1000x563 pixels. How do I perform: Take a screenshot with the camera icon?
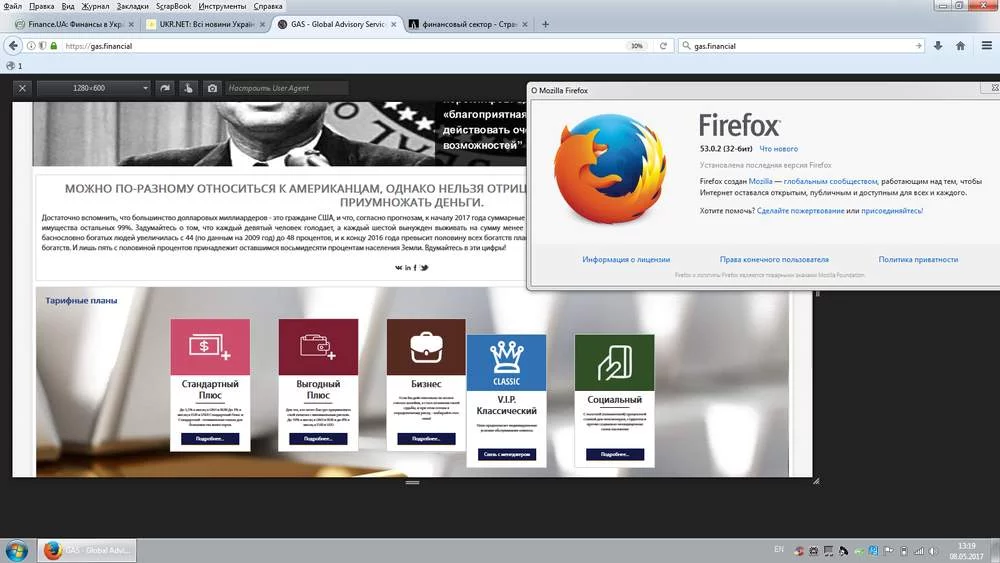click(x=212, y=88)
